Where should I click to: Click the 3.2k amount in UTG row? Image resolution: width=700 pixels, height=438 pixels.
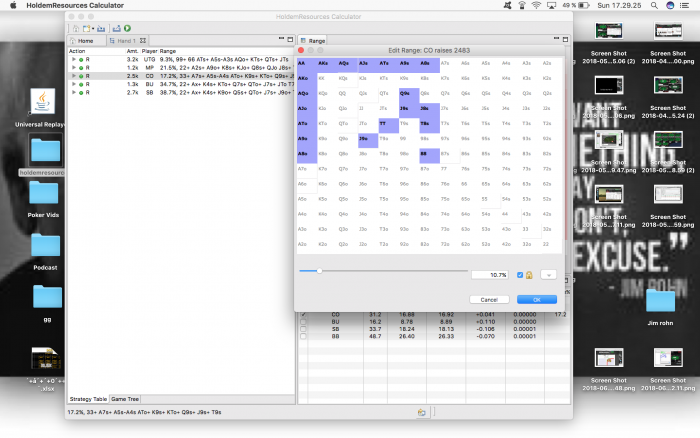132,59
